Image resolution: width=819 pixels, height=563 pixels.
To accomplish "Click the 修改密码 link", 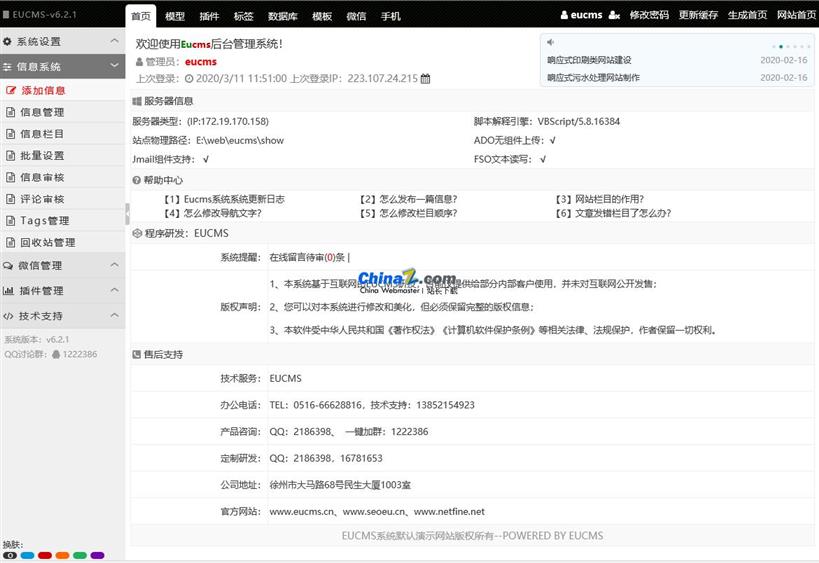I will click(x=649, y=15).
